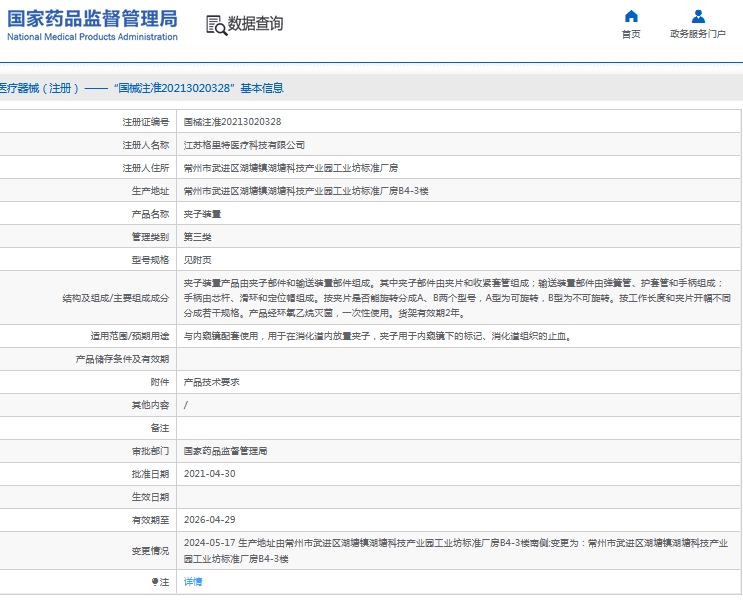Viewport: 743px width, 601px height.
Task: Click the 型号规格 label
Action: pyautogui.click(x=150, y=260)
